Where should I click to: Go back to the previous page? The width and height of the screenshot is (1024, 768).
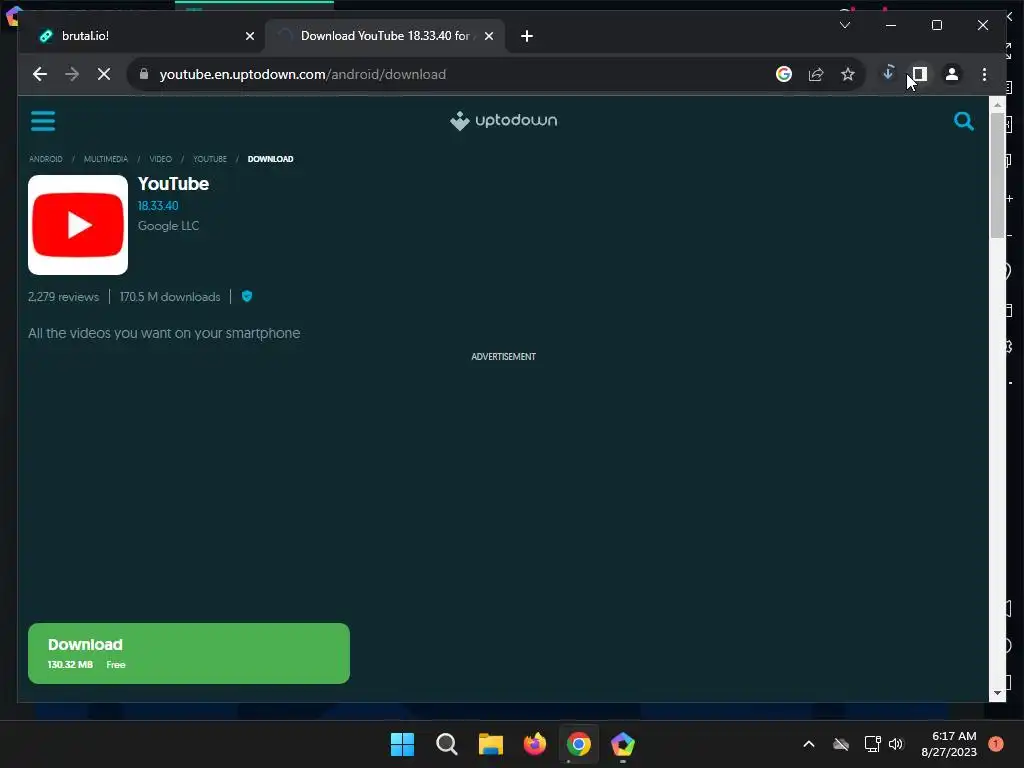(40, 74)
